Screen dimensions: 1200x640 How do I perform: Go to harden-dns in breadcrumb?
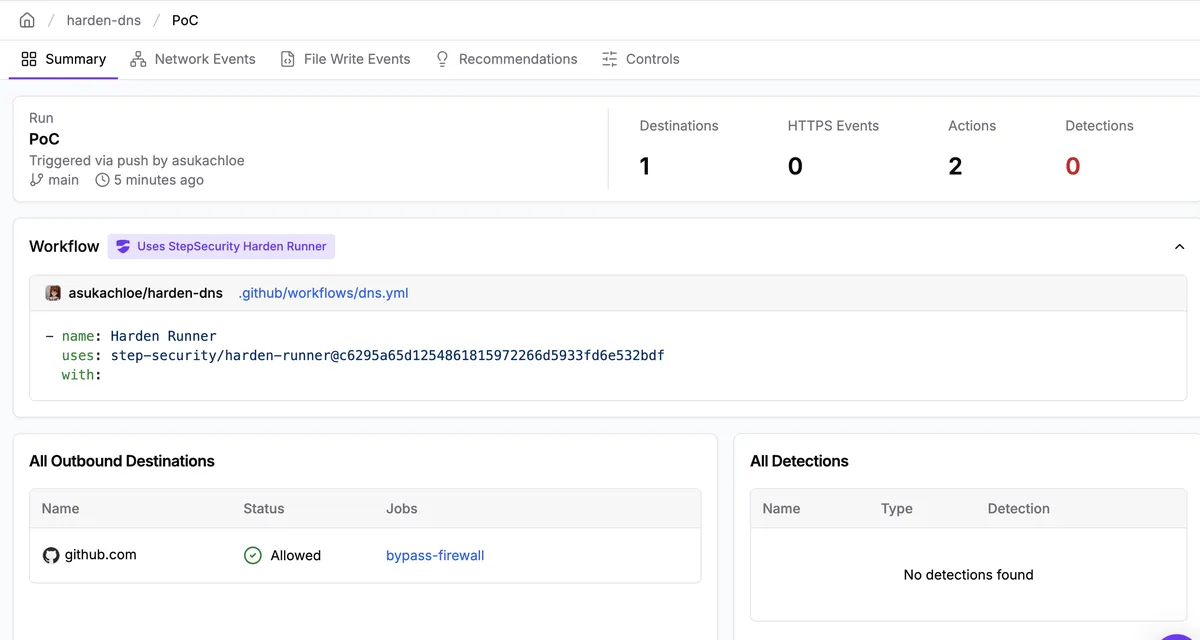tap(103, 20)
